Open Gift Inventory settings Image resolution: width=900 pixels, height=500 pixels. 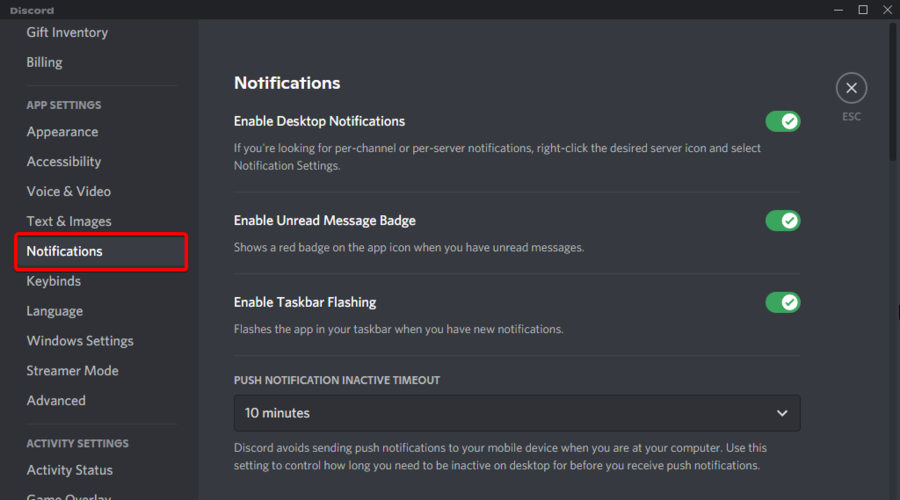[67, 33]
